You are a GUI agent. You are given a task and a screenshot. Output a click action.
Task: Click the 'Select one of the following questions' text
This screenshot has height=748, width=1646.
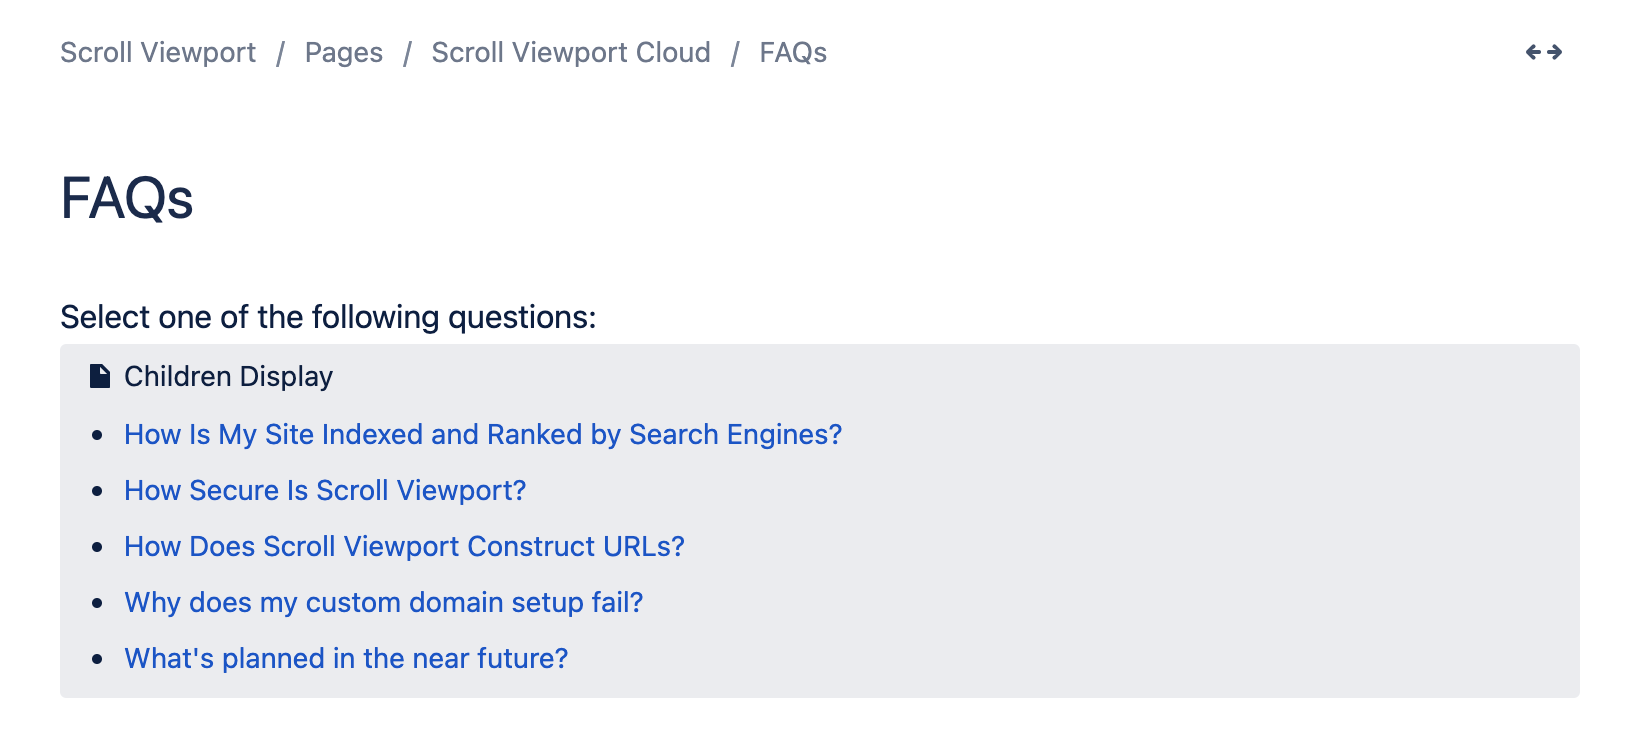pos(328,317)
